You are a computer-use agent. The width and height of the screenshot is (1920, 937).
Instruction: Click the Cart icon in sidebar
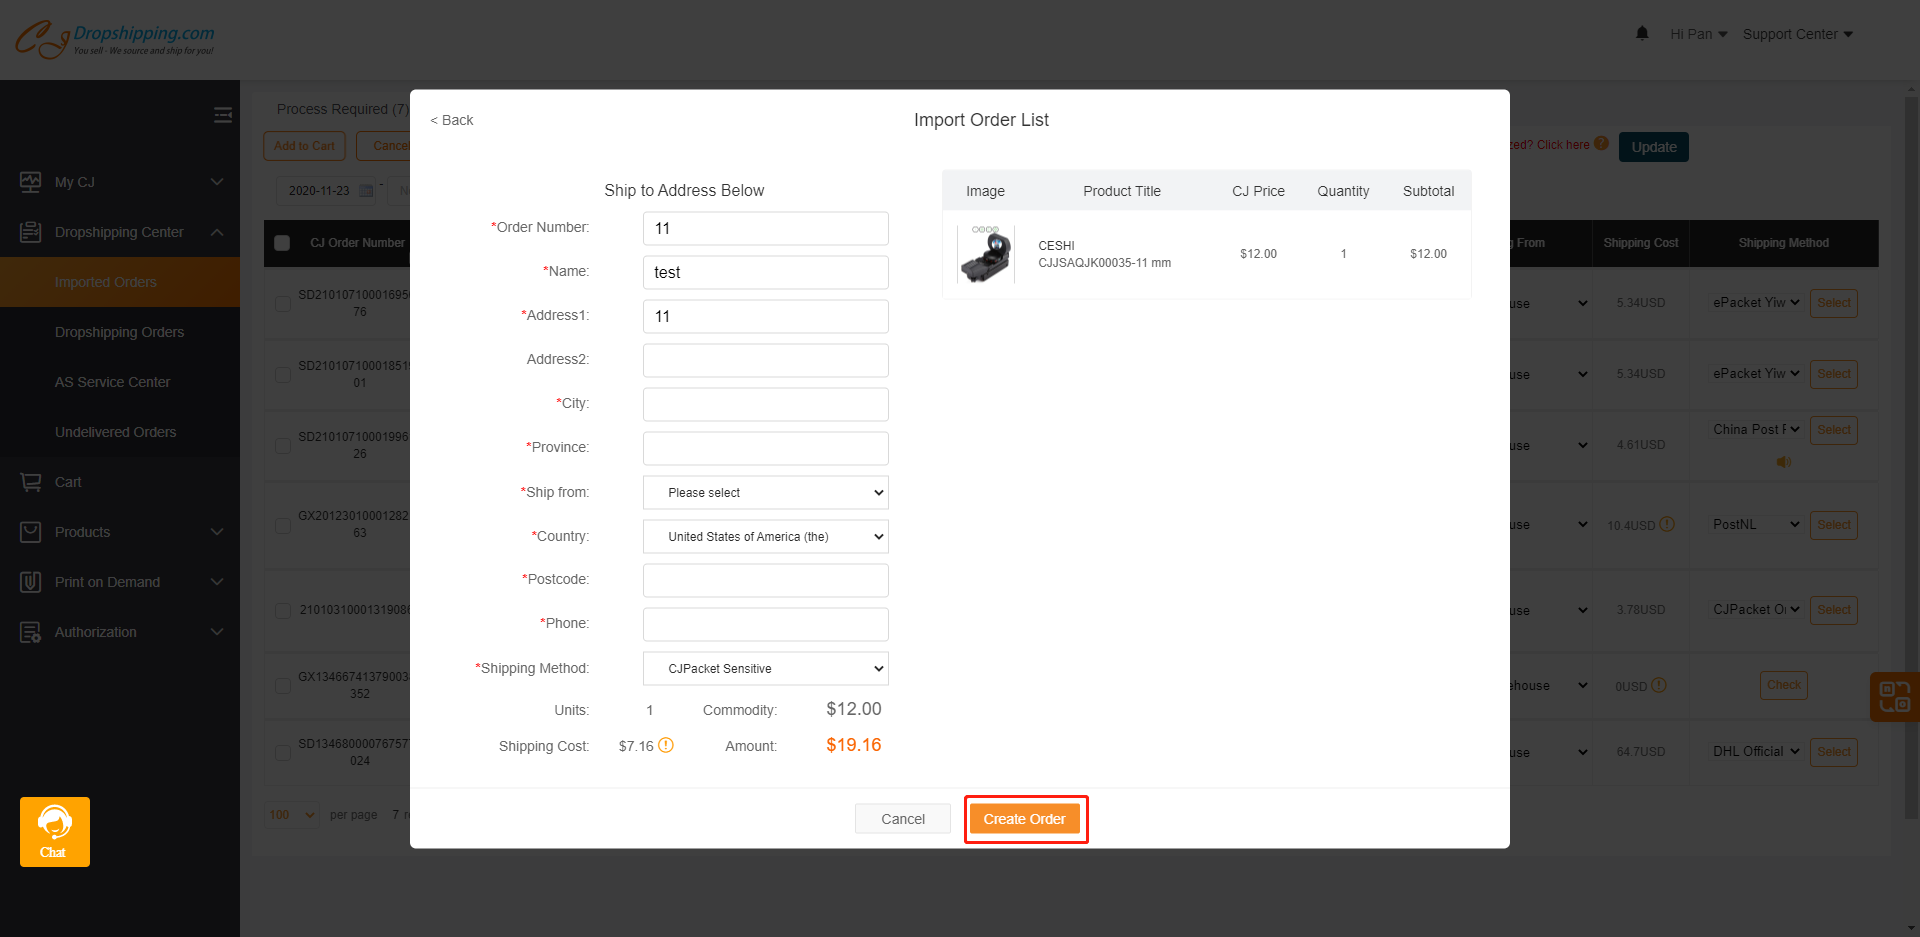[31, 482]
